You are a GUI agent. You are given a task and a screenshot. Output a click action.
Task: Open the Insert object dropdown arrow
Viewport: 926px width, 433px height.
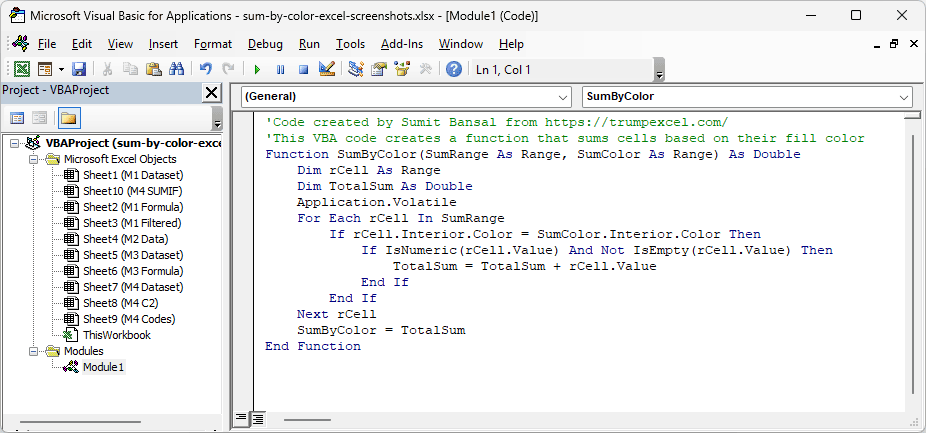click(61, 70)
